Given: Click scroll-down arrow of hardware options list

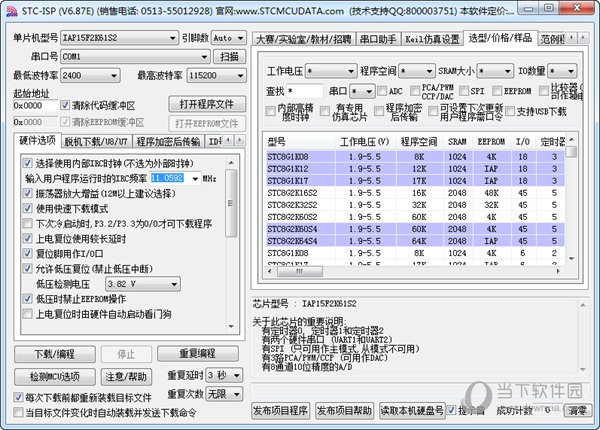Looking at the screenshot, I should [231, 326].
